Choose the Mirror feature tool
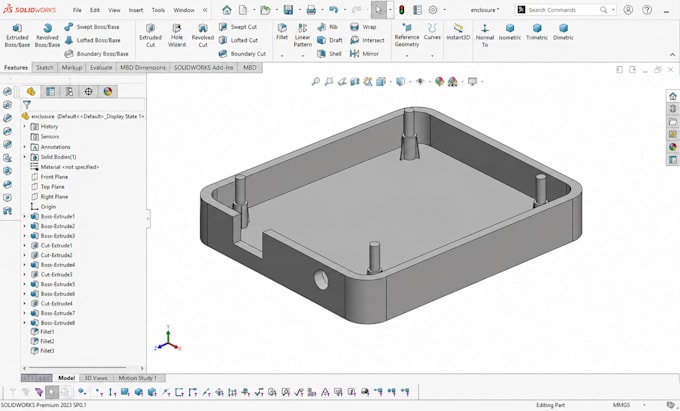Screen dimensions: 680x411 pos(364,54)
